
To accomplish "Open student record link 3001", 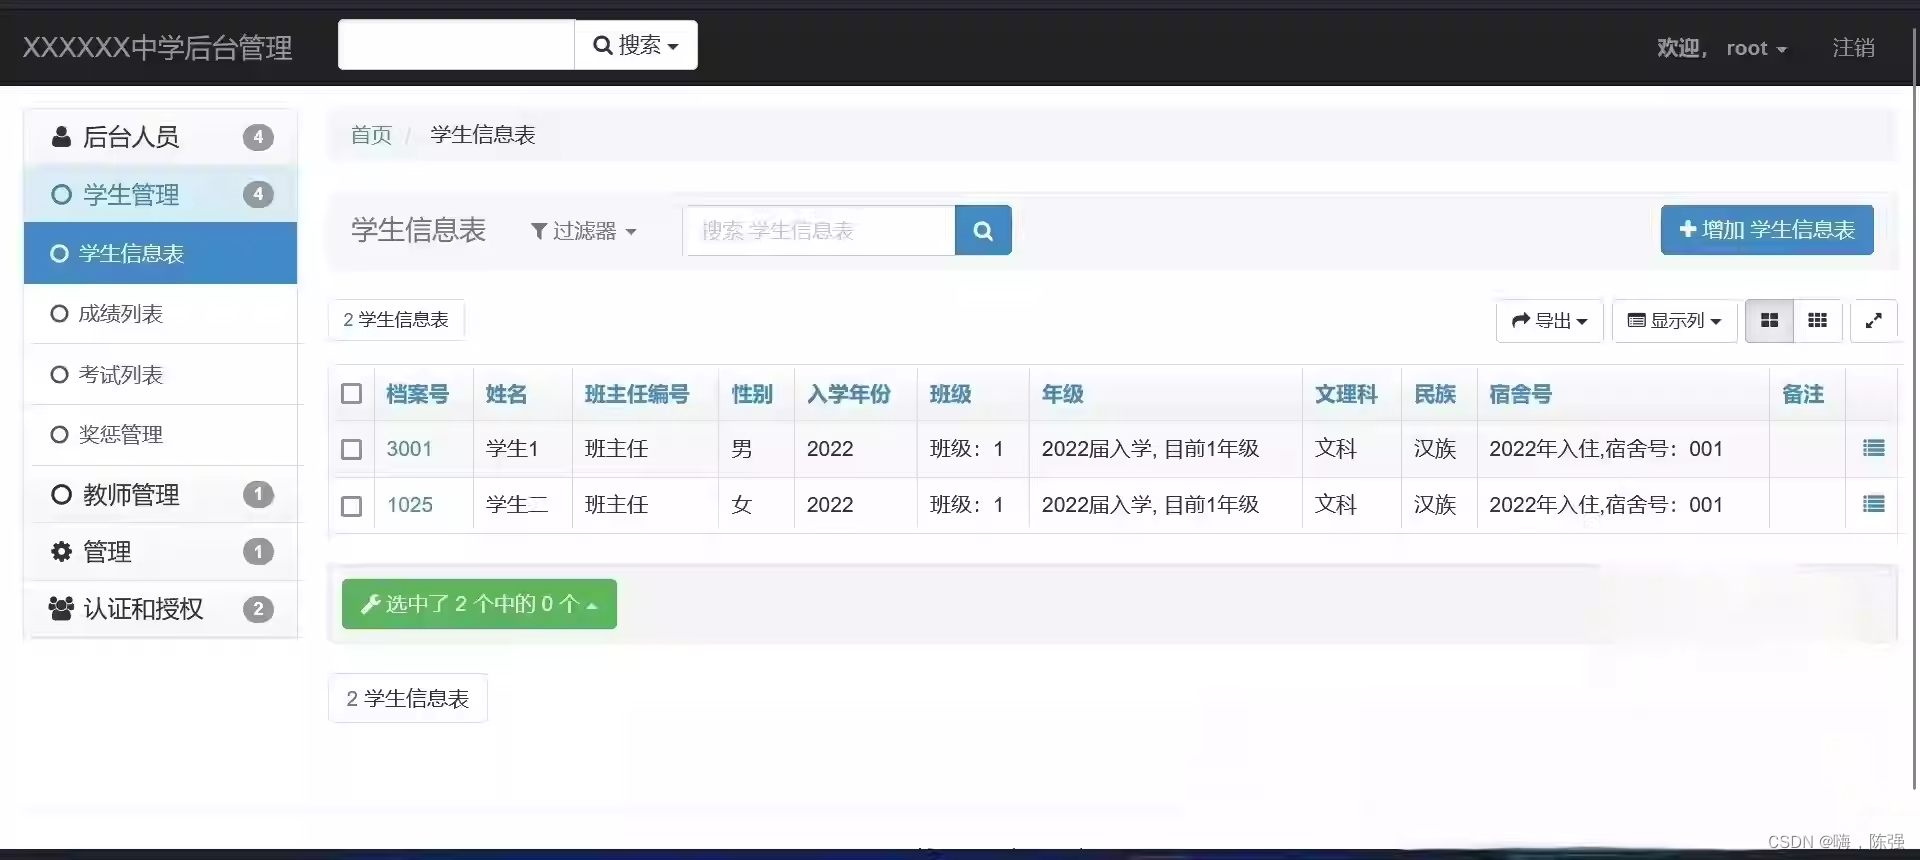I will 409,449.
